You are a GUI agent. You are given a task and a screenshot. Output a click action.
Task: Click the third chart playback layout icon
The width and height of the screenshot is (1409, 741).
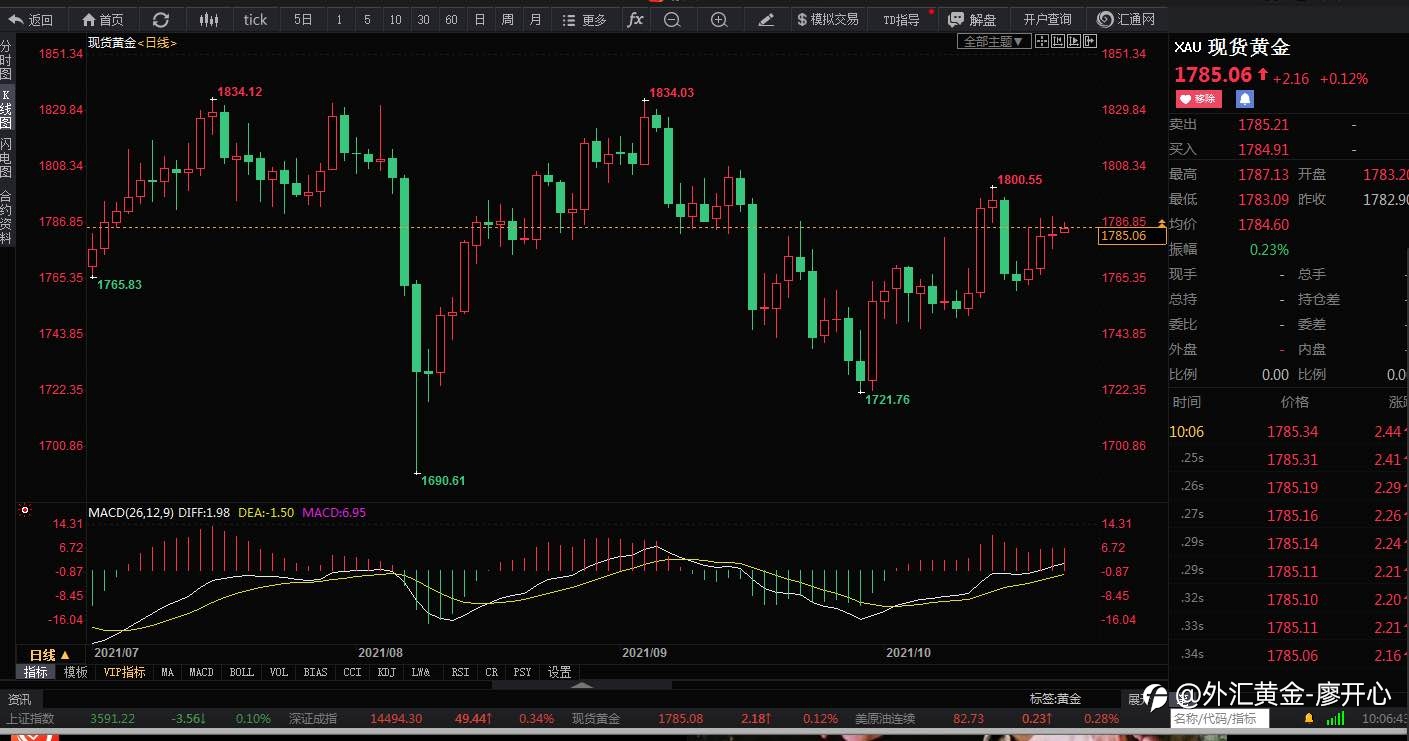tap(1075, 41)
